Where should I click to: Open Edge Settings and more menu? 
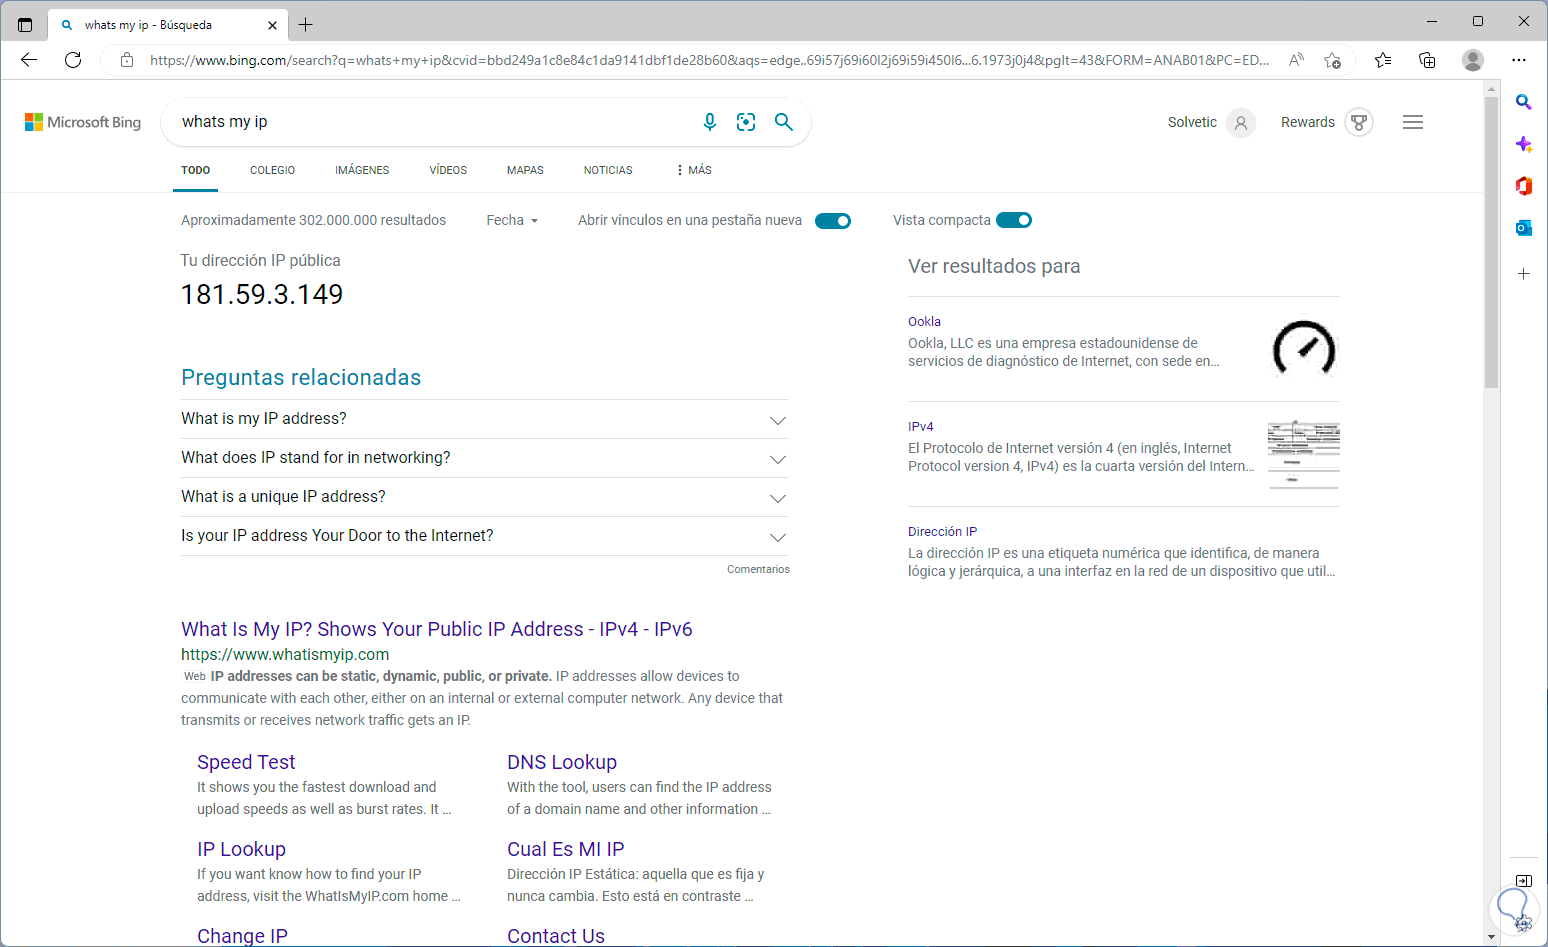coord(1519,60)
